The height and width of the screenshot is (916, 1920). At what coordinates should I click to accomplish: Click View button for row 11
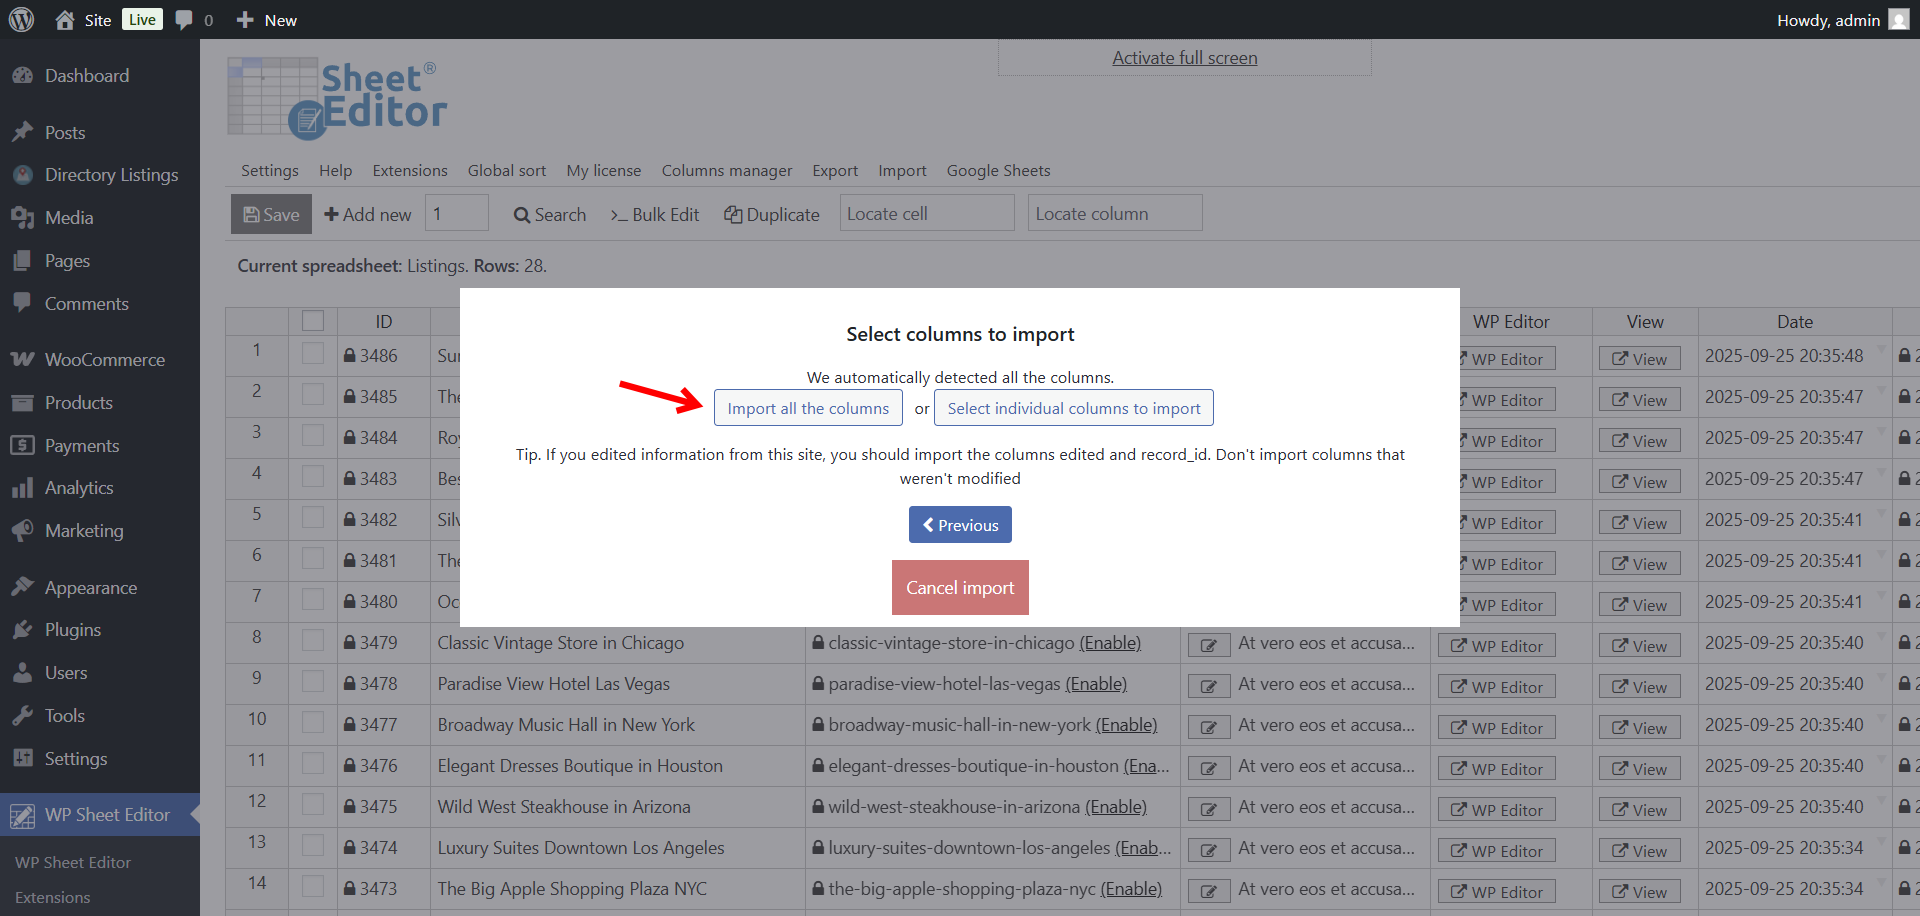pos(1639,769)
